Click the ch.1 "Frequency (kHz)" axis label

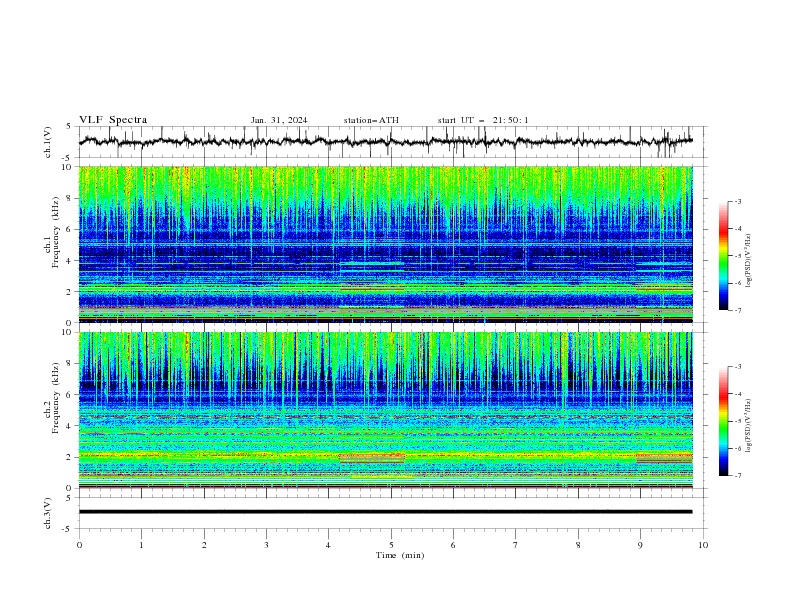(55, 233)
